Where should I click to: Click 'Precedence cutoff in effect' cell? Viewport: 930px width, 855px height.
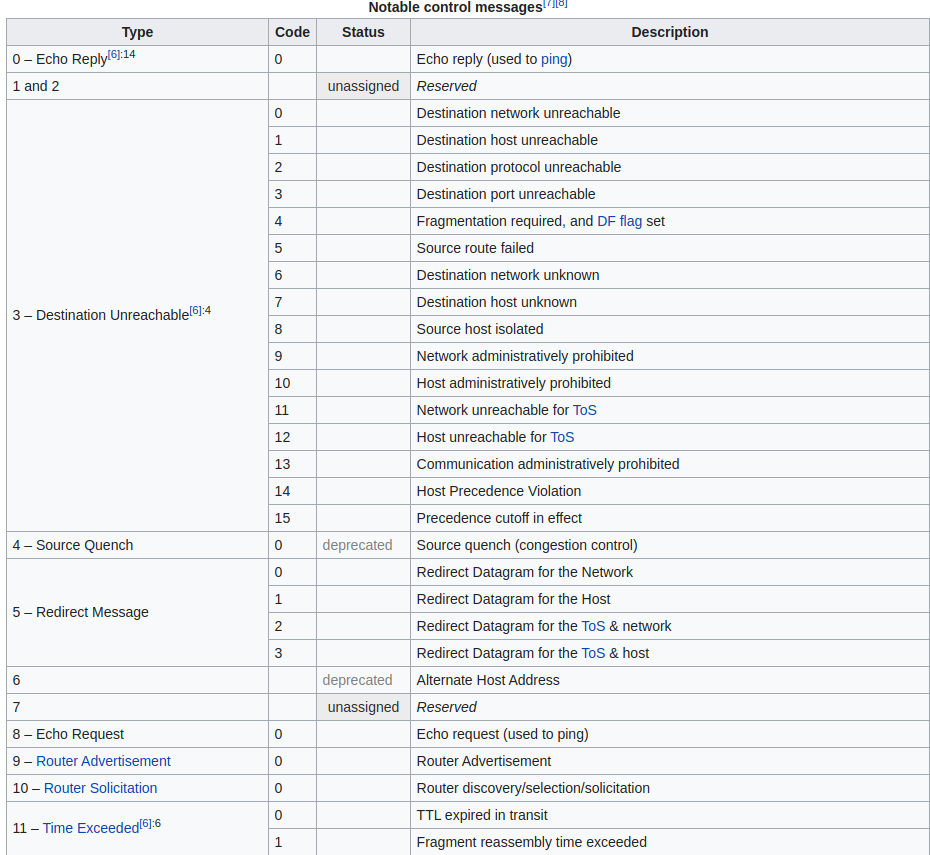coord(670,518)
